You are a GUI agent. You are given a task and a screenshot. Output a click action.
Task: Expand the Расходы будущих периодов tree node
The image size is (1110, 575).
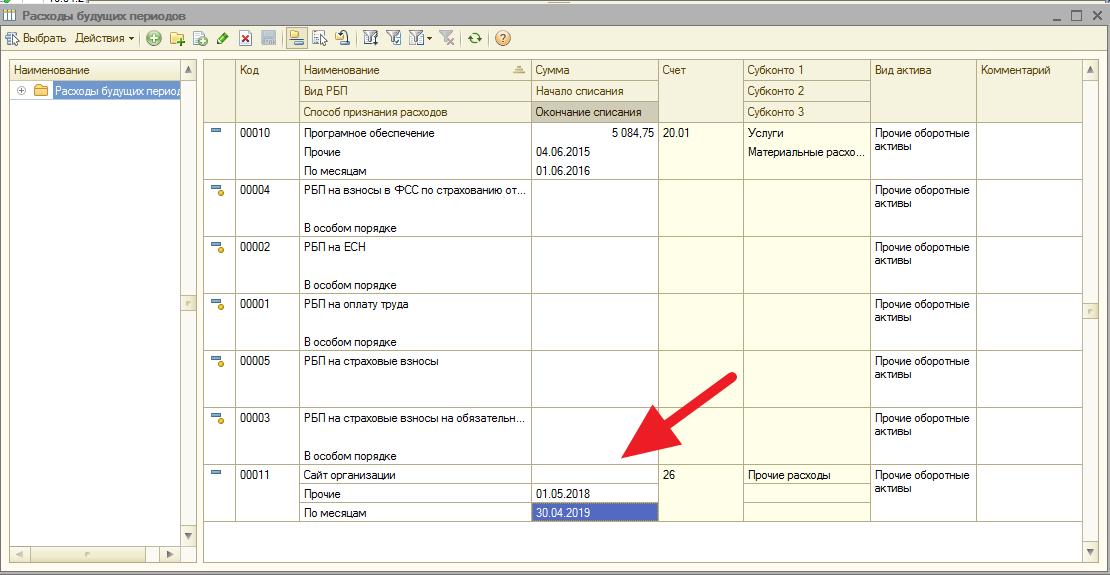(x=21, y=91)
